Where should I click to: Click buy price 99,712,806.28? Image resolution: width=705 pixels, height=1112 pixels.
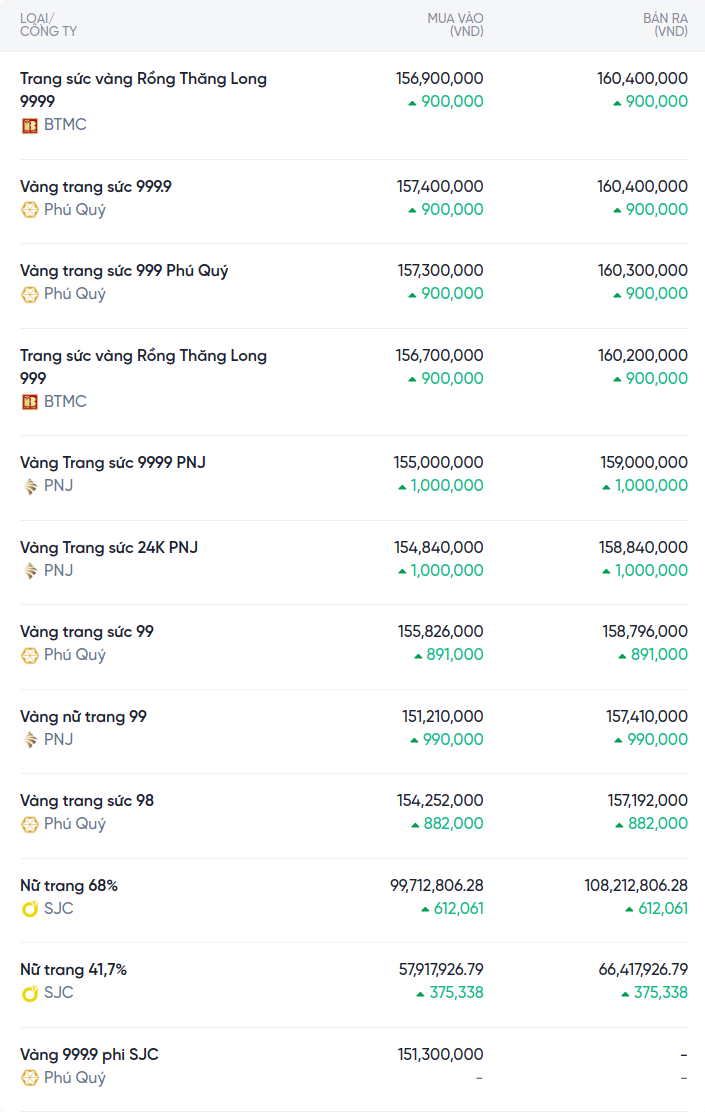(x=437, y=886)
